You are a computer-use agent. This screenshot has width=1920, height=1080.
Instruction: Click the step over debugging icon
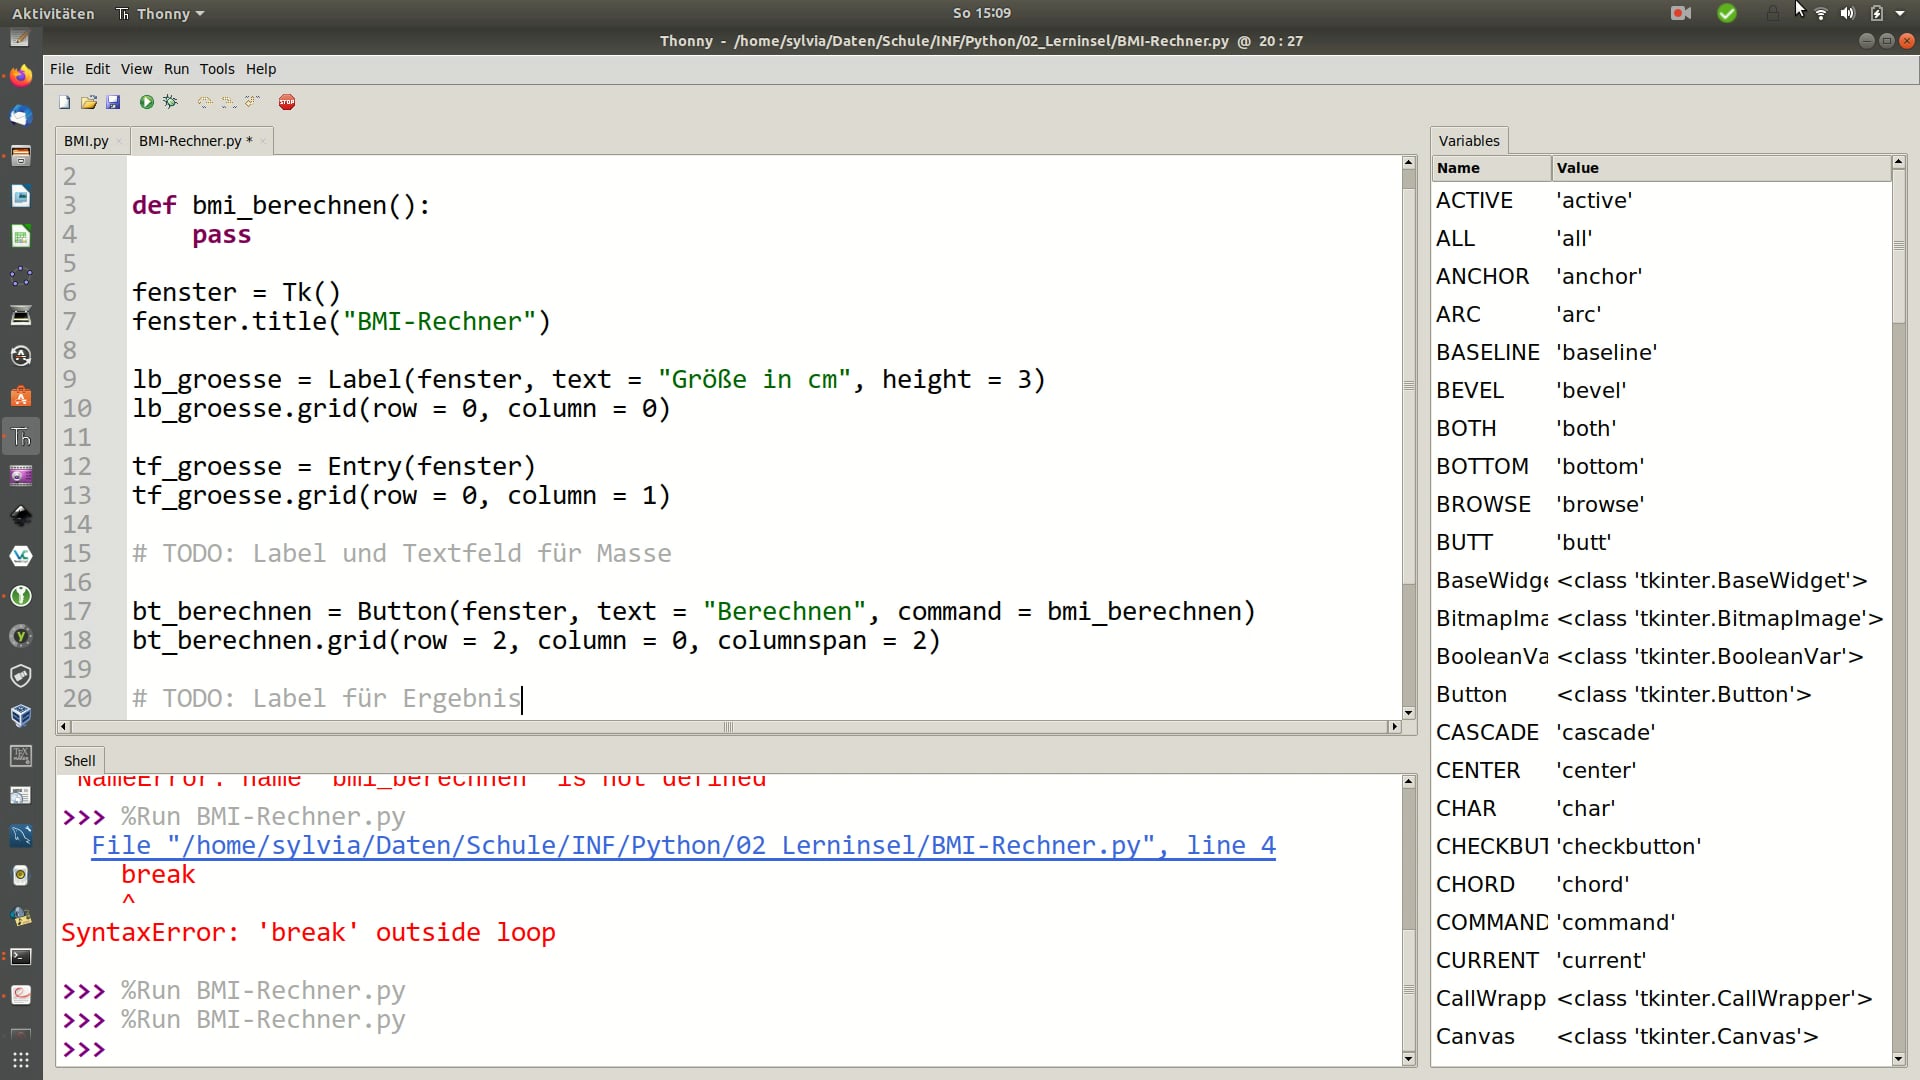click(205, 101)
